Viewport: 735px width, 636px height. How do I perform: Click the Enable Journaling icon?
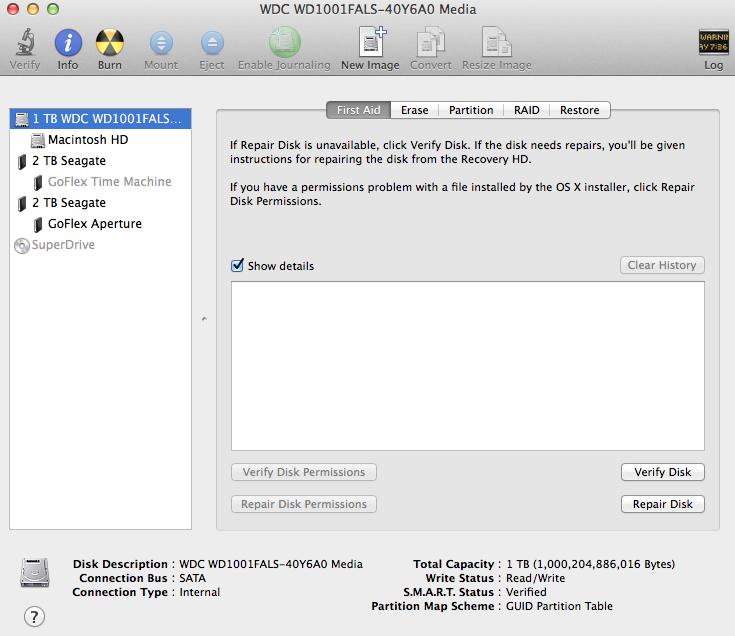284,42
